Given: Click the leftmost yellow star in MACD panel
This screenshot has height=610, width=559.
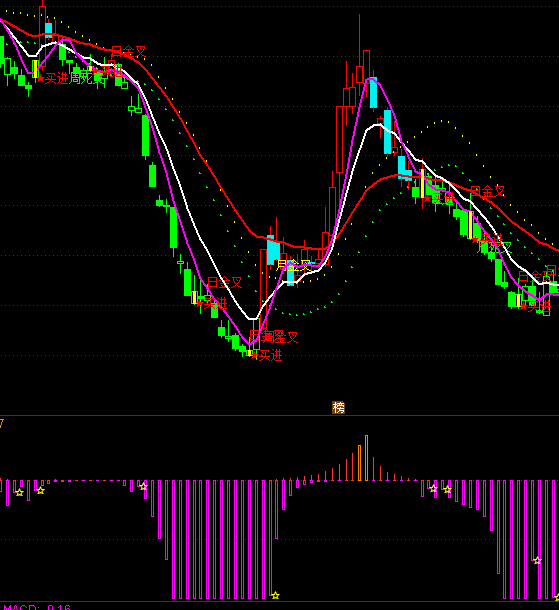Looking at the screenshot, I should (x=19, y=493).
